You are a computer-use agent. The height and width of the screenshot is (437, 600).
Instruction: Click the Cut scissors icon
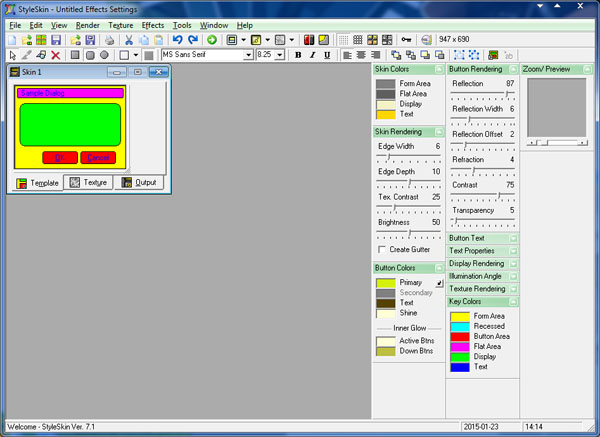tap(129, 39)
